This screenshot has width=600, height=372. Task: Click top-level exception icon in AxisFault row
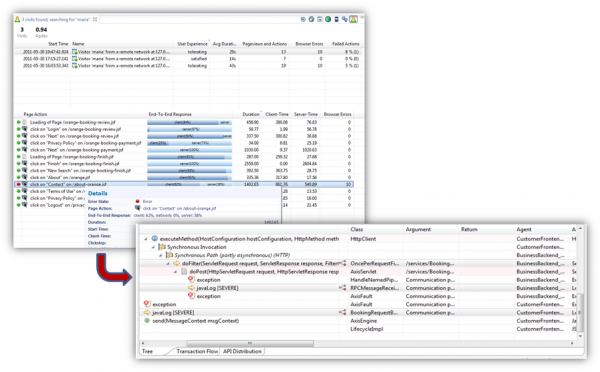(x=147, y=304)
